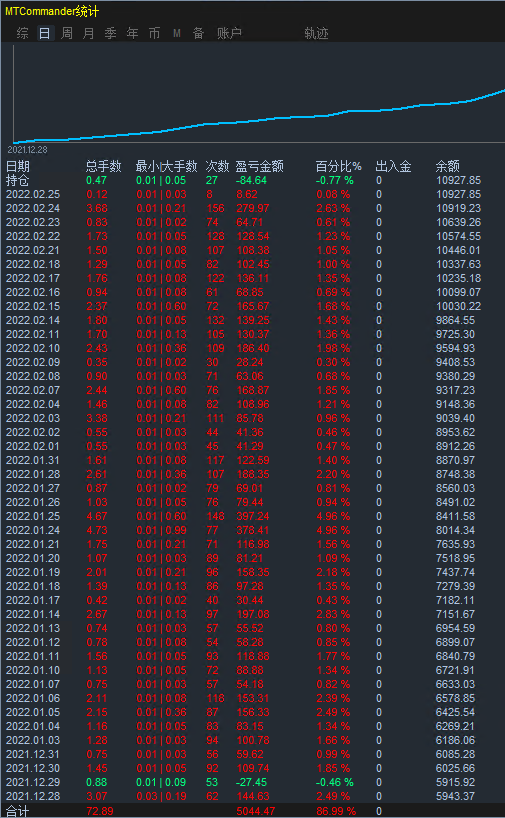Select the 持仓 open positions row label
Screen dimensions: 505x818
(x=18, y=181)
